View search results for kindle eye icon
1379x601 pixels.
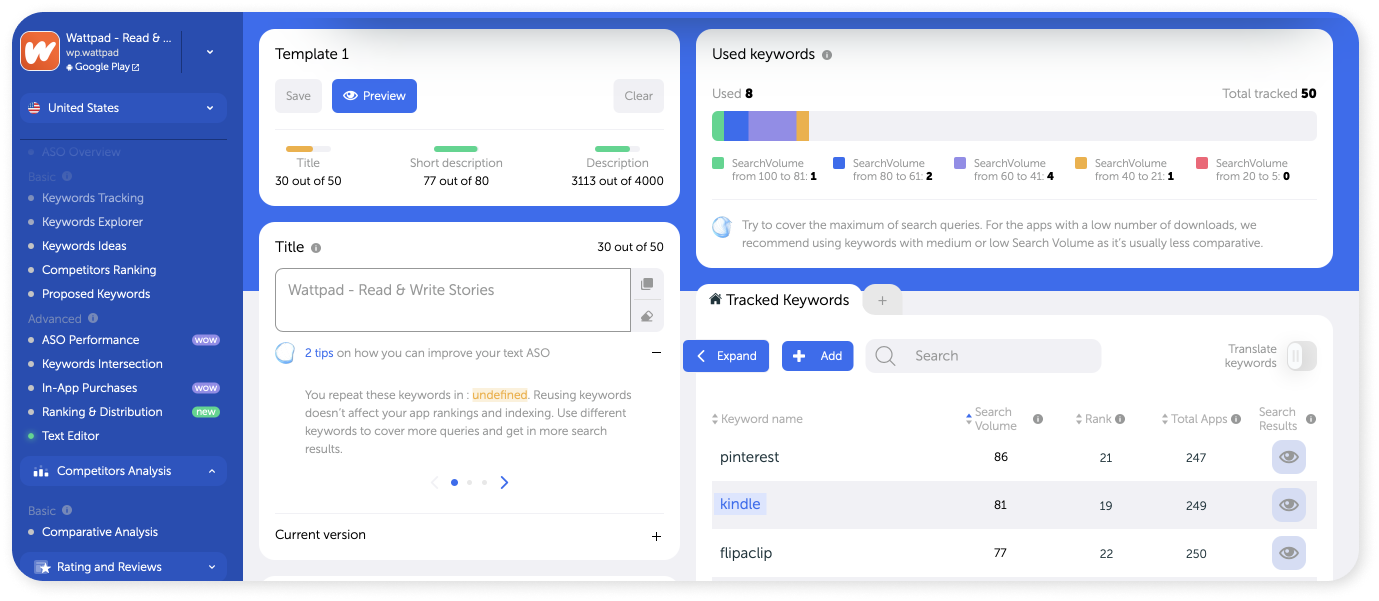(1289, 505)
